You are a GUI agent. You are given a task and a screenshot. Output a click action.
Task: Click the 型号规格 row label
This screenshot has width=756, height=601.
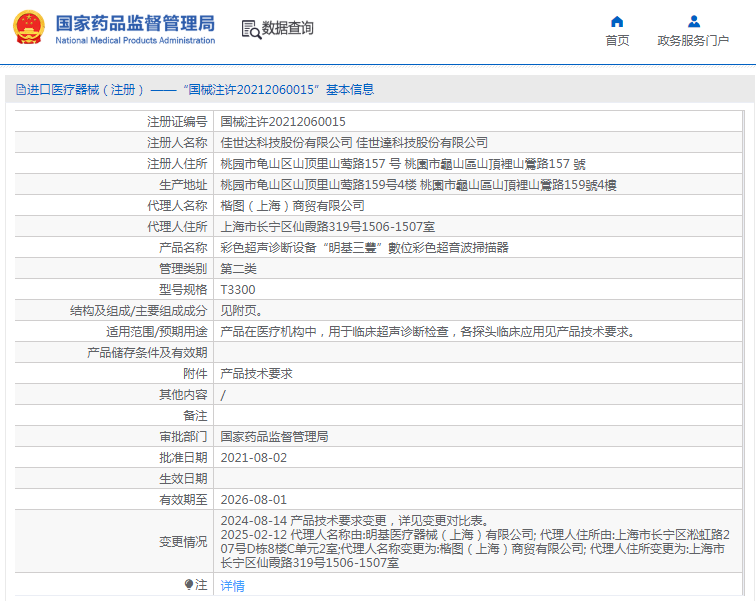click(x=183, y=290)
